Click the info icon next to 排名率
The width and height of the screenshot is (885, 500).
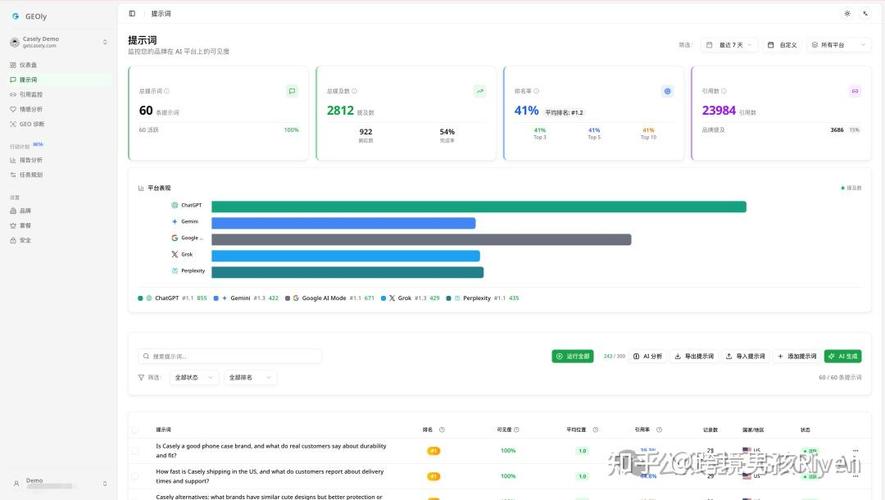tap(536, 91)
